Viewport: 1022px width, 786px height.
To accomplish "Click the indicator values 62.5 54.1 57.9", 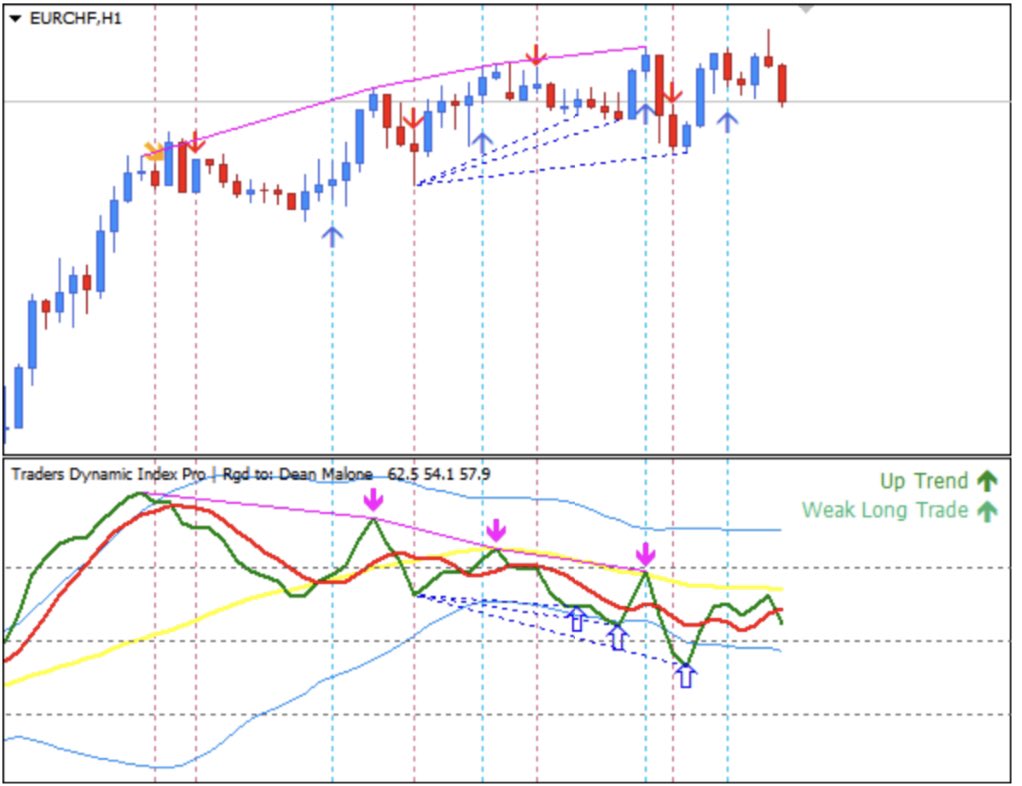I will click(x=439, y=474).
